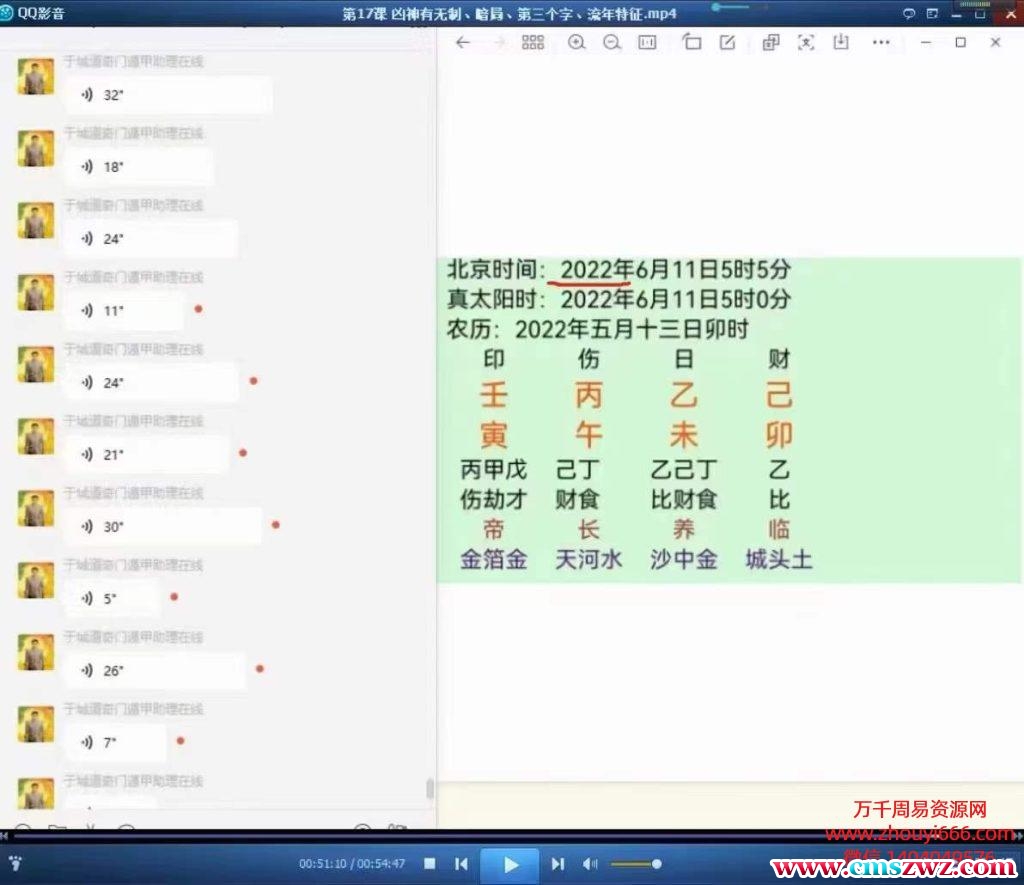Show image at actual 1:1 size

tap(648, 42)
